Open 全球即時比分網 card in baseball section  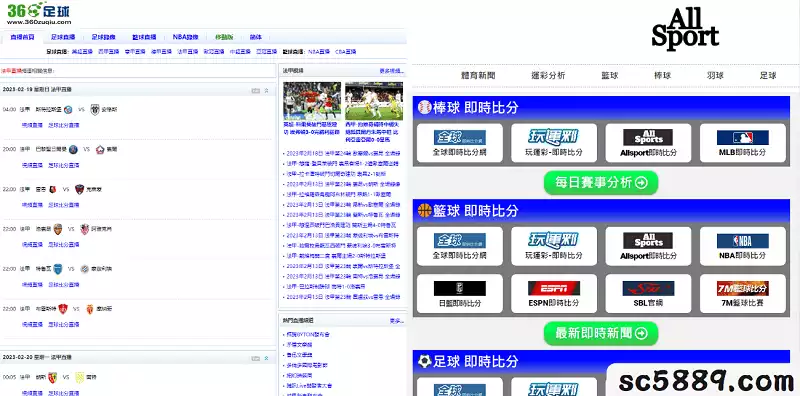pyautogui.click(x=460, y=143)
